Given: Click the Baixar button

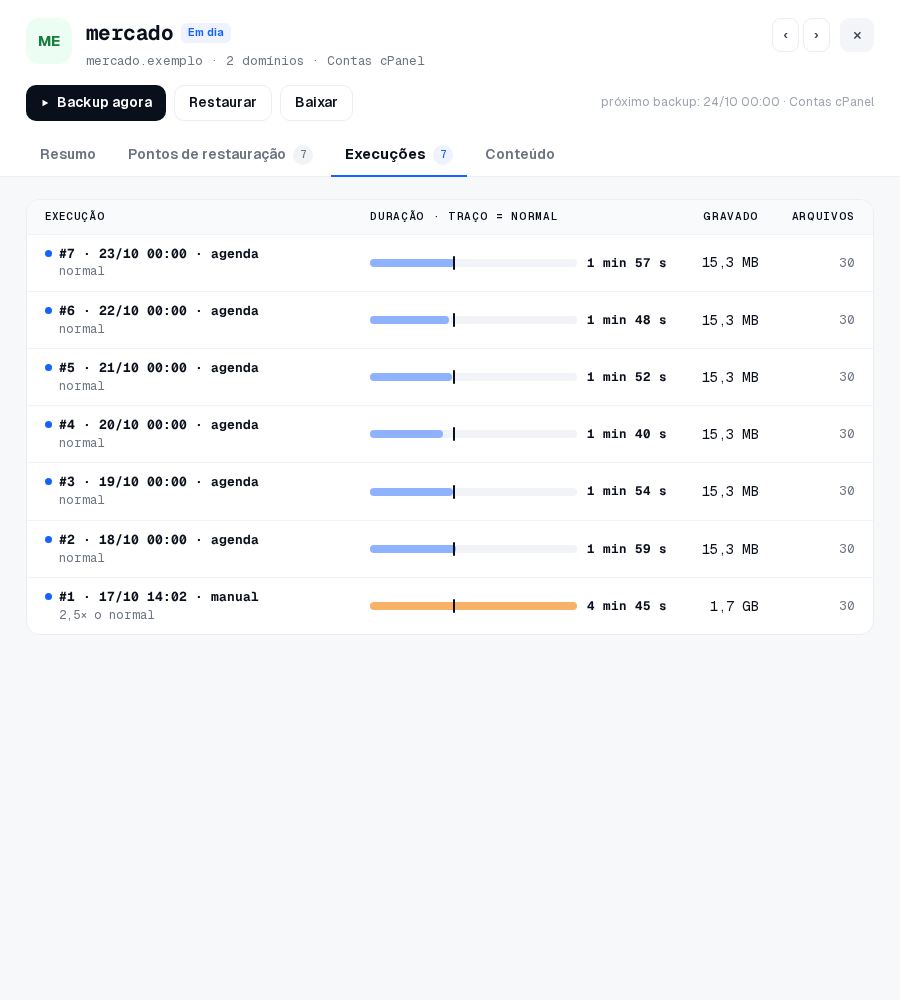Looking at the screenshot, I should [316, 103].
